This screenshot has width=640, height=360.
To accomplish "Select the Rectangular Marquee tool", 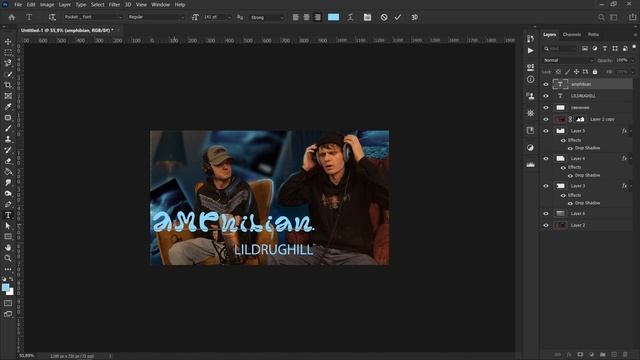I will pos(8,53).
